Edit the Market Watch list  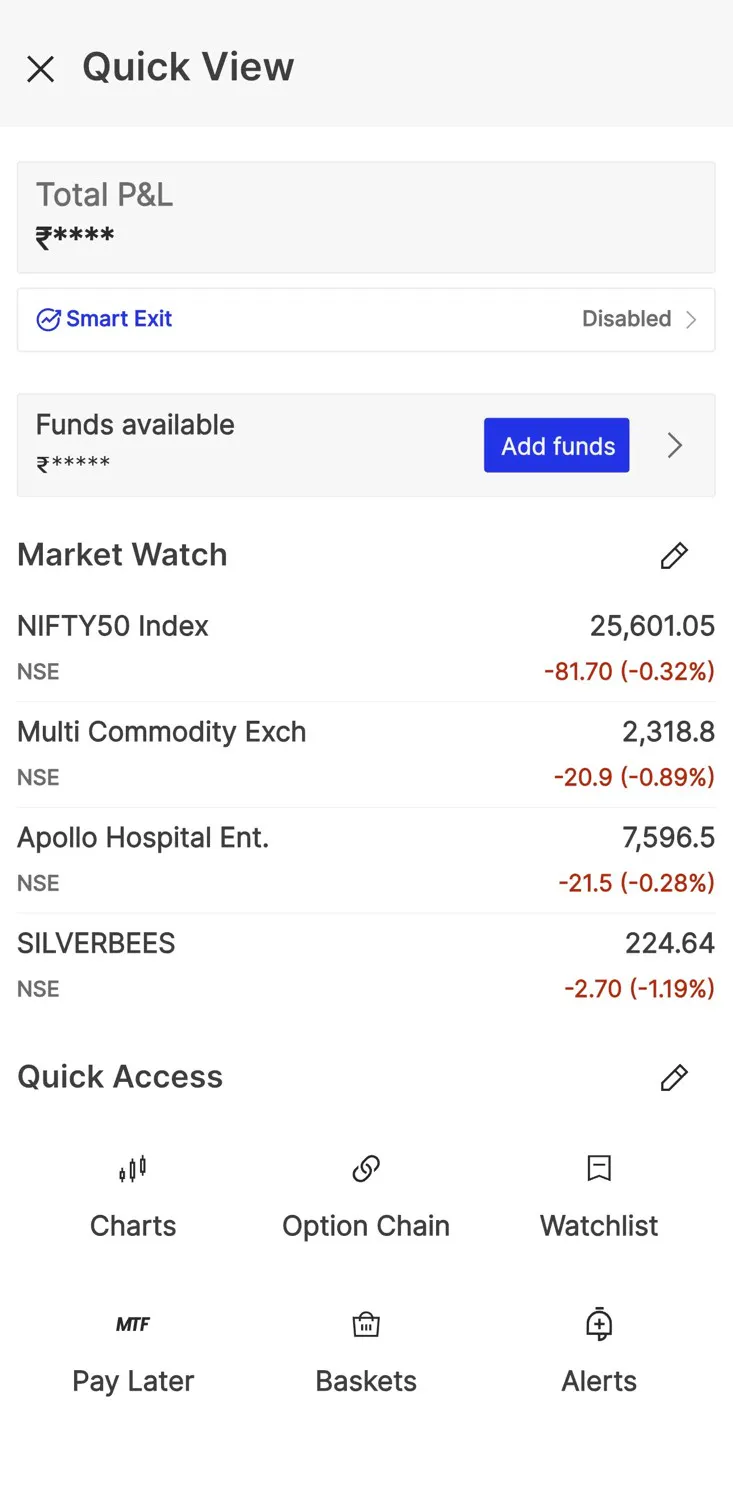674,556
